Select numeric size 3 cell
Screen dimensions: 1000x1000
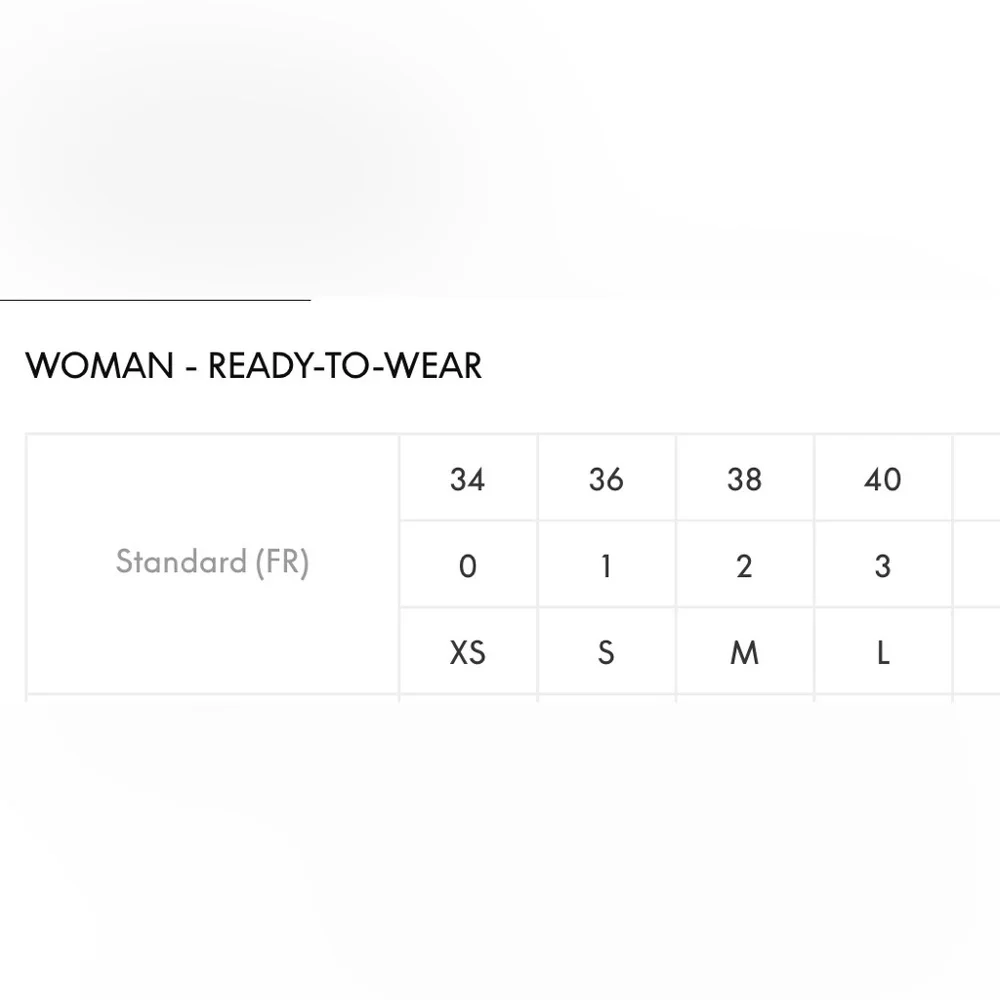pos(882,566)
